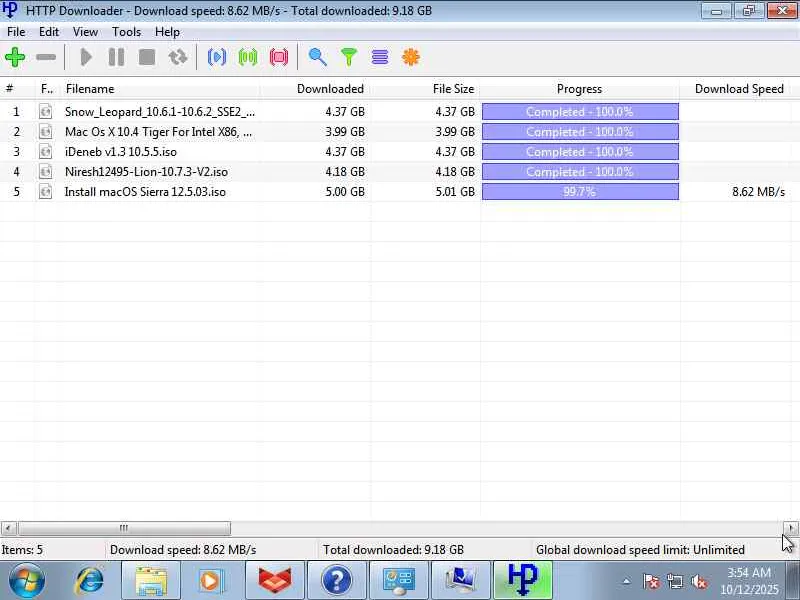This screenshot has height=600, width=800.
Task: Sort by the Filename column header
Action: [x=160, y=89]
